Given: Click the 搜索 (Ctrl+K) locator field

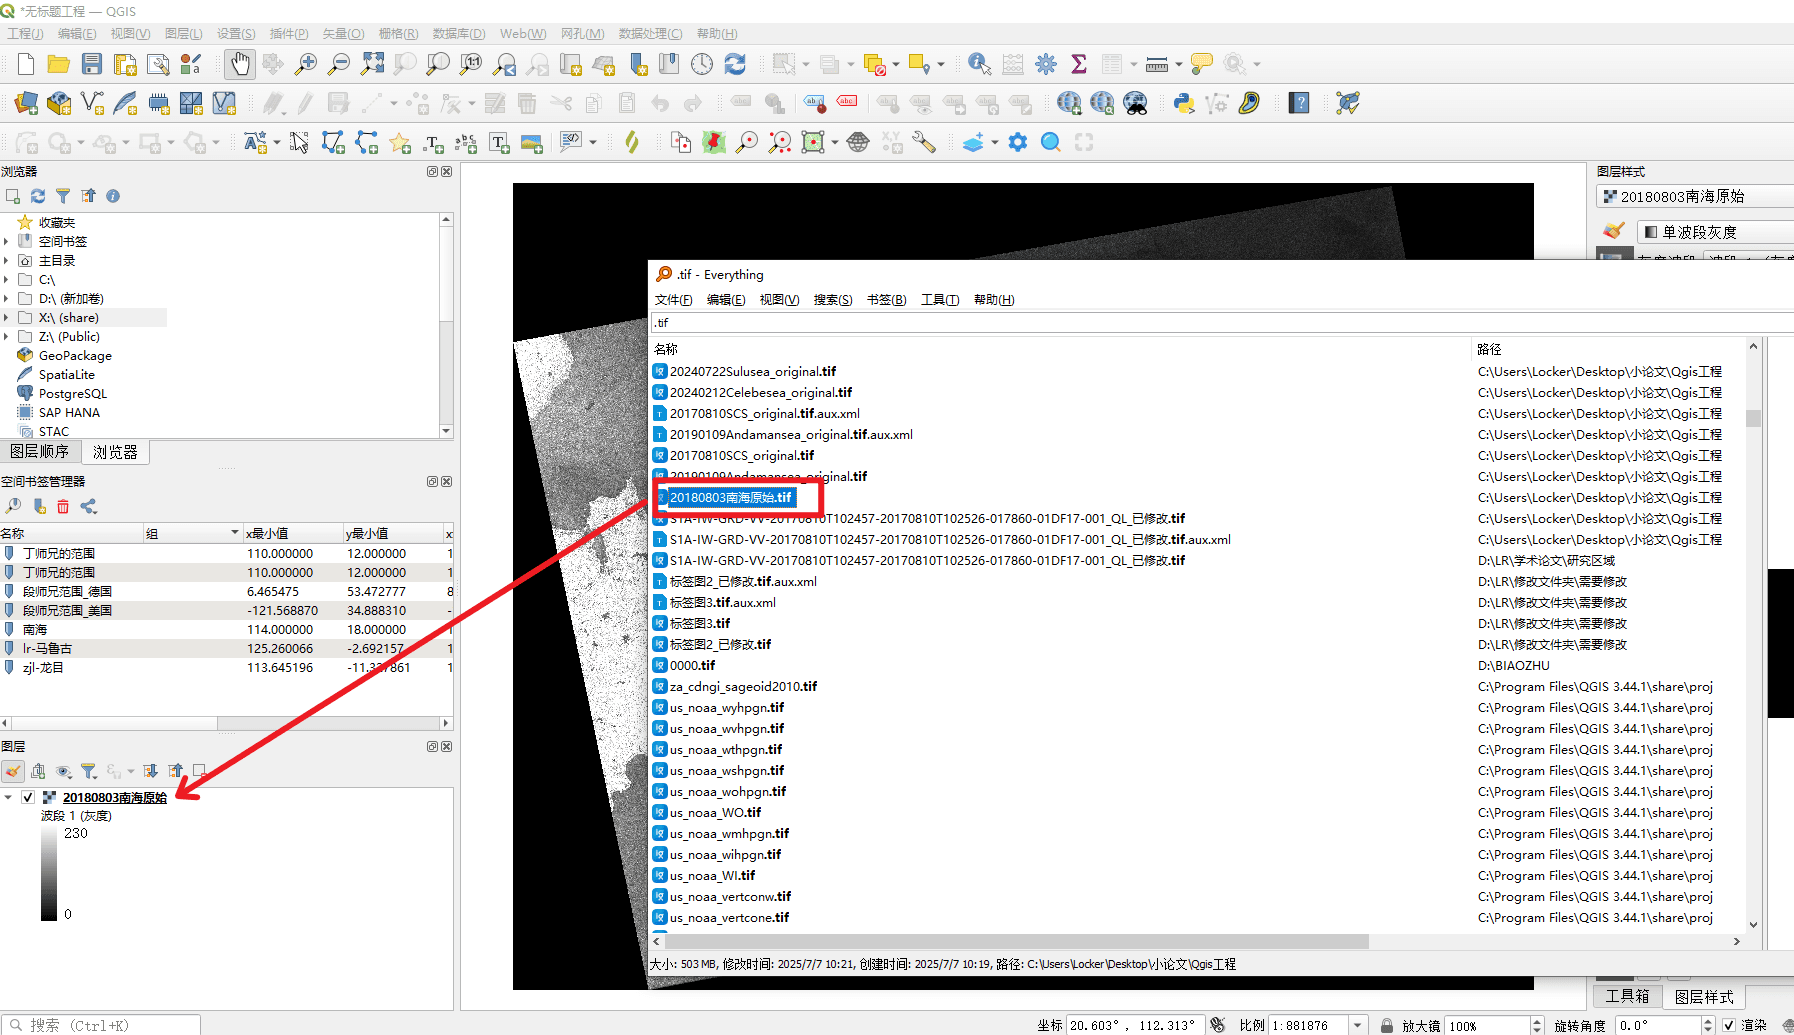Looking at the screenshot, I should (x=102, y=1025).
